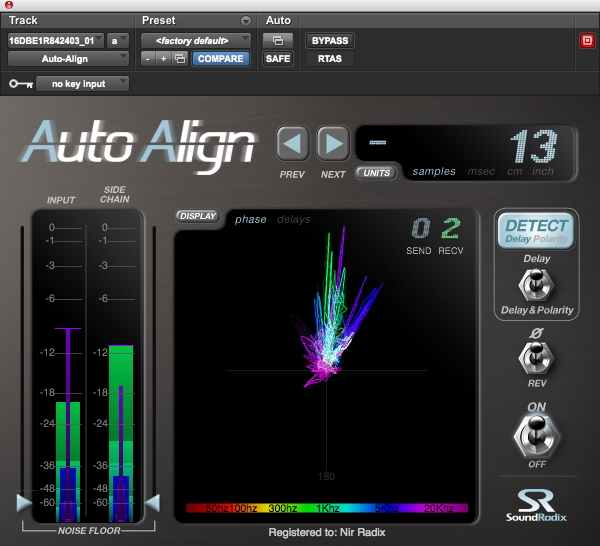600x546 pixels.
Task: Click the key input key icon
Action: pyautogui.click(x=19, y=84)
